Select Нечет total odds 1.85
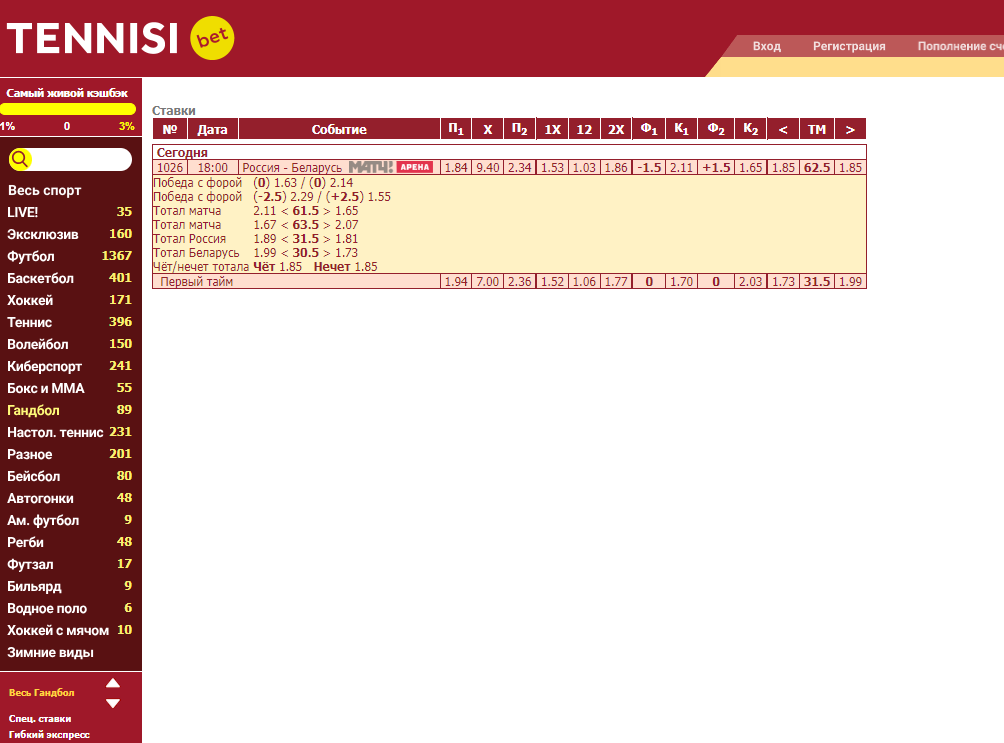The height and width of the screenshot is (743, 1004). tap(366, 267)
